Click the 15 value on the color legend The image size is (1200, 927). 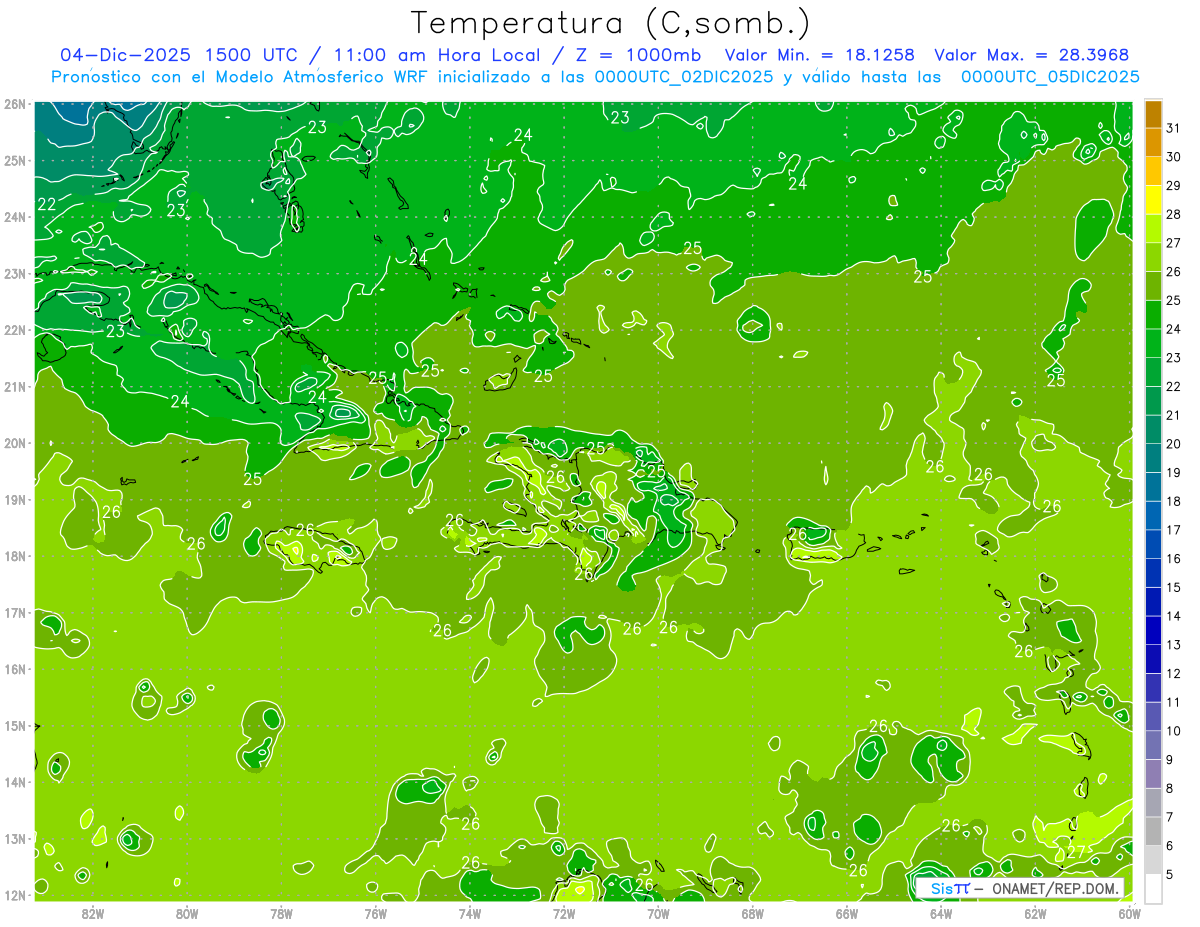1174,587
